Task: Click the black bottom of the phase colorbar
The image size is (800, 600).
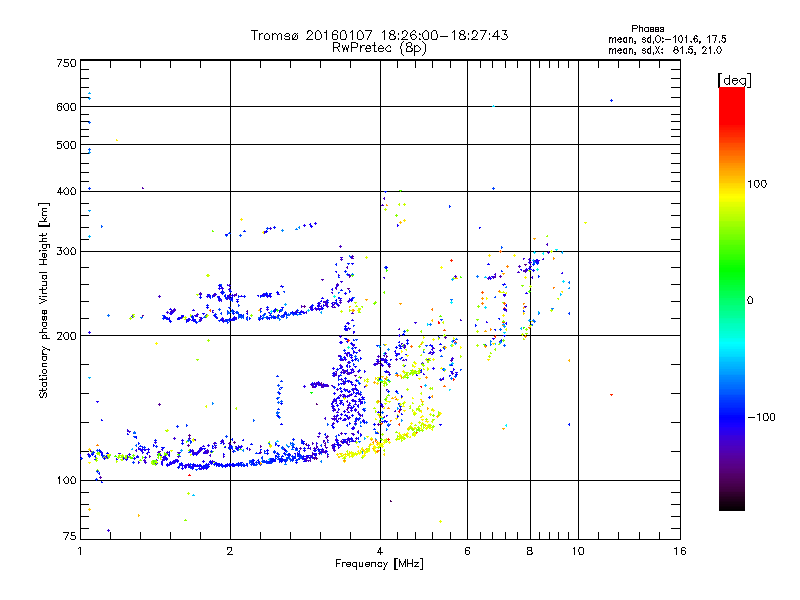Action: pyautogui.click(x=732, y=503)
